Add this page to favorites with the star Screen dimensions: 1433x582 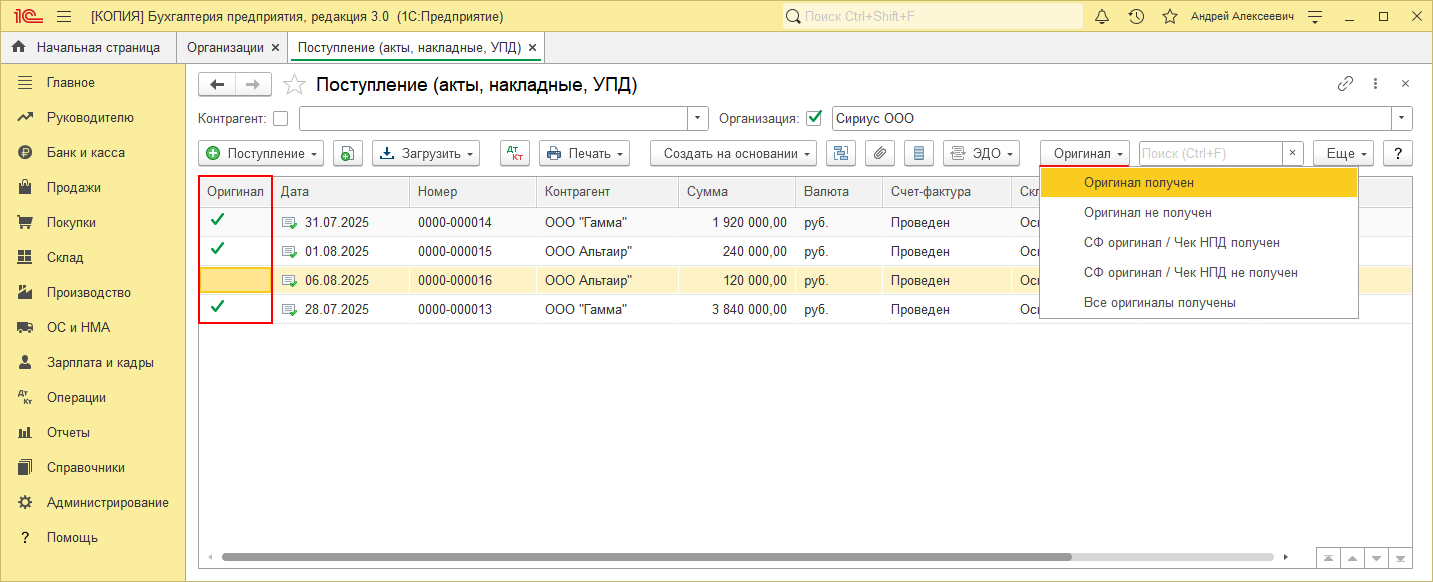coord(294,85)
